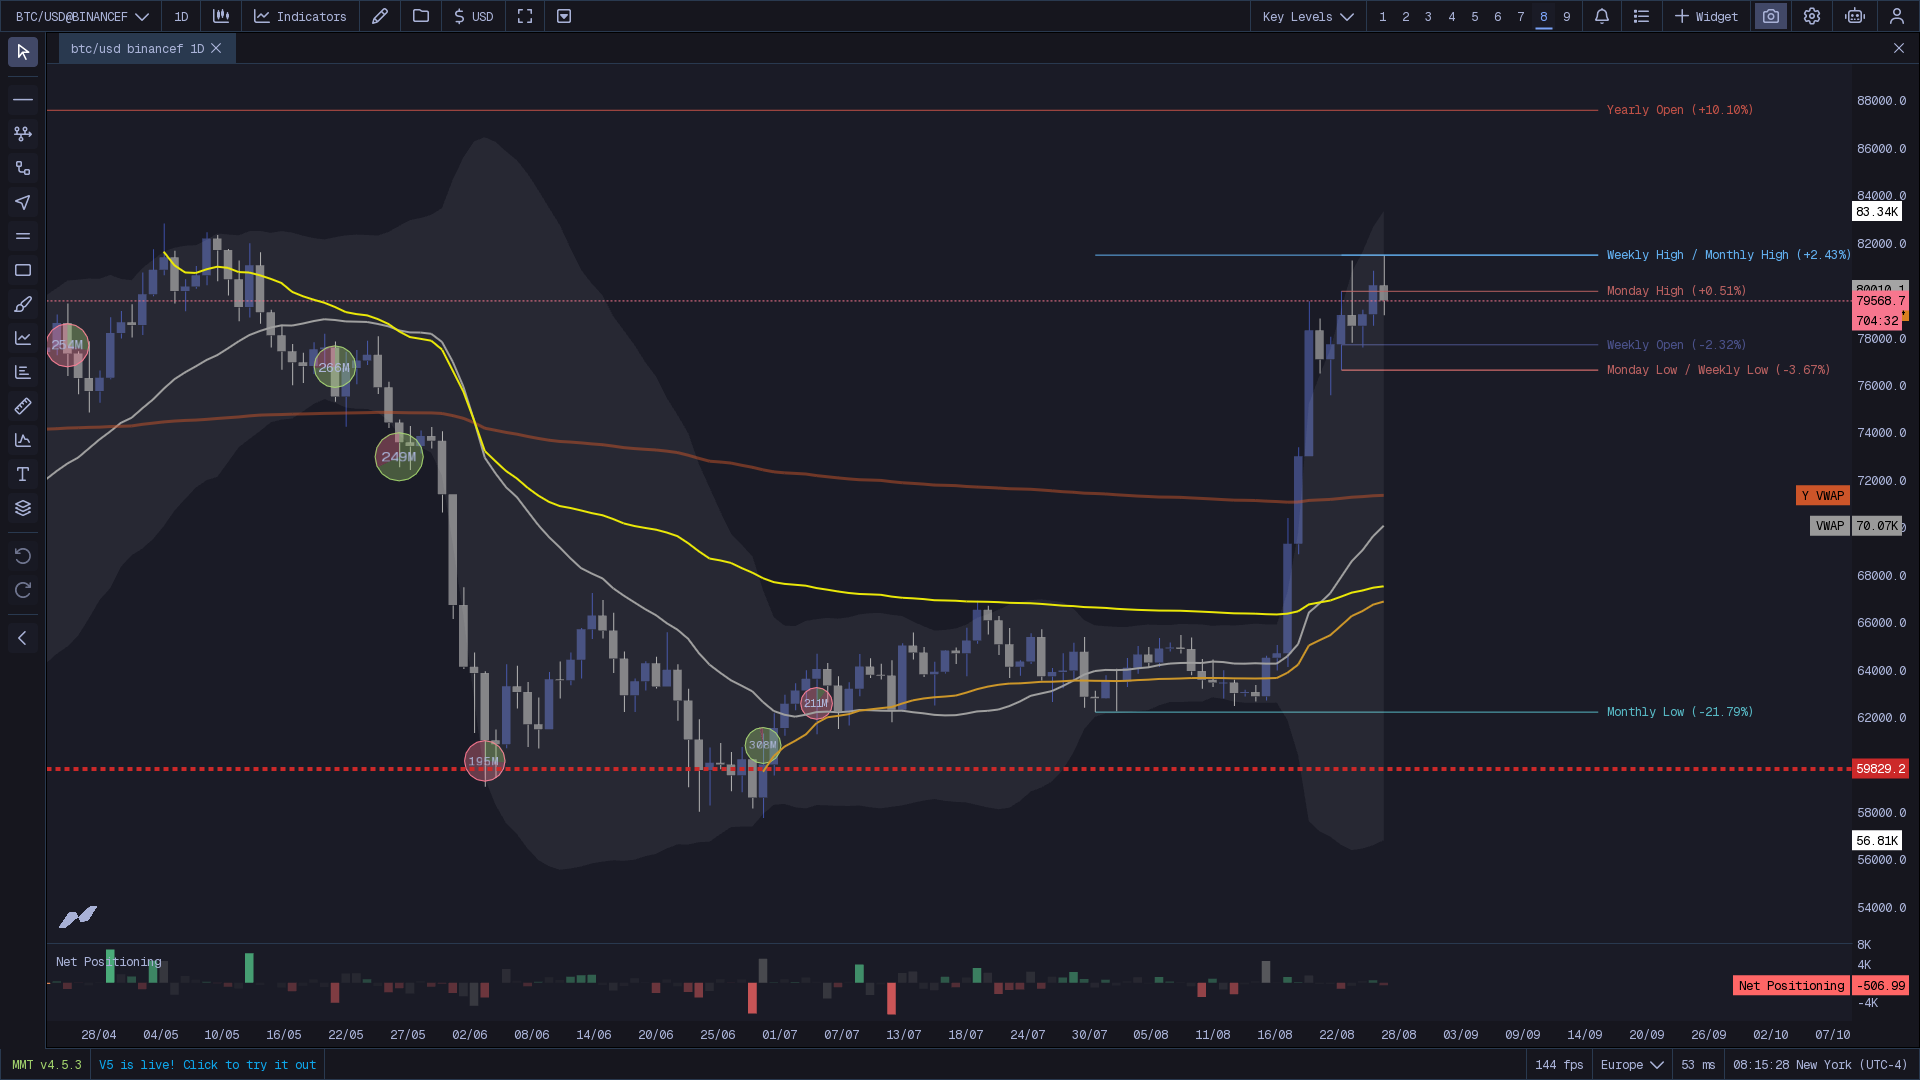Click the USD currency button
The image size is (1920, 1080).
[x=474, y=16]
